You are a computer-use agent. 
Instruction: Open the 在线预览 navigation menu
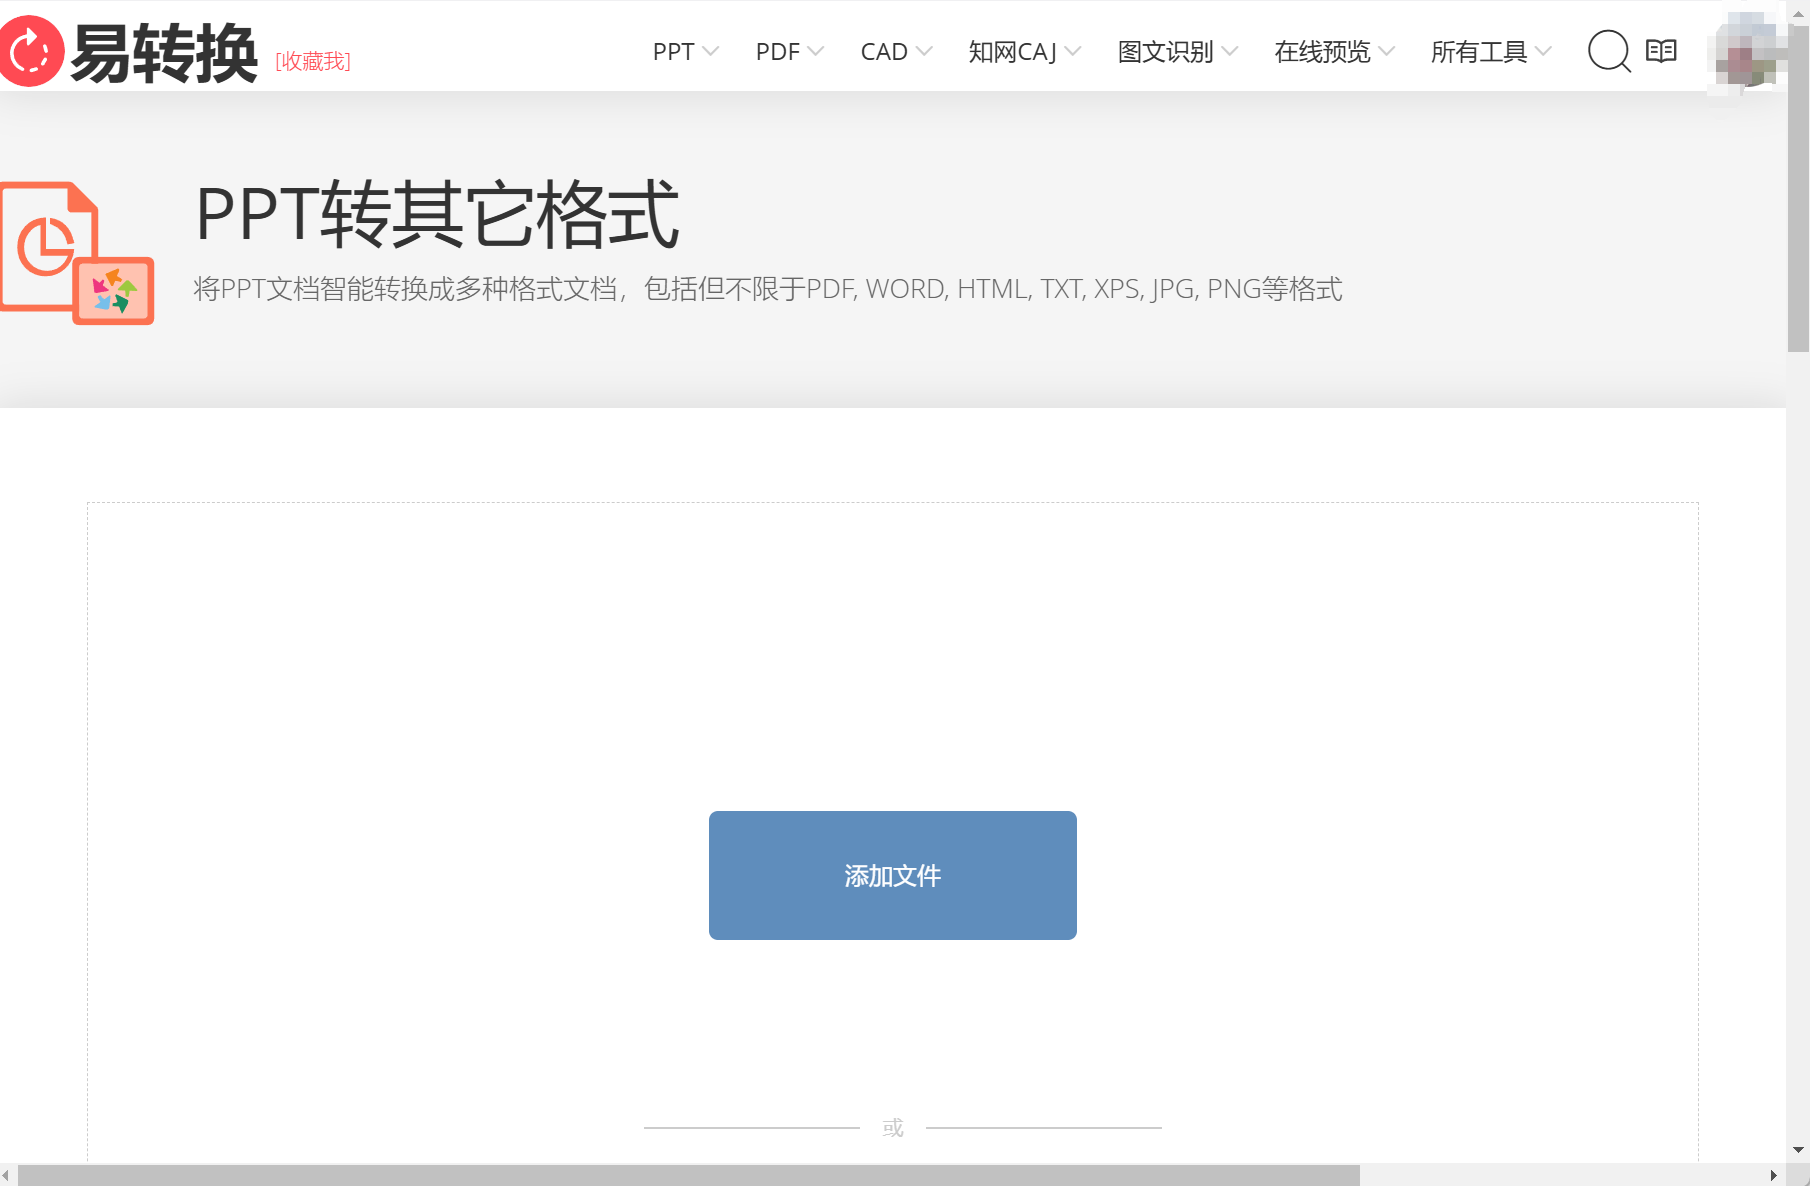1322,52
